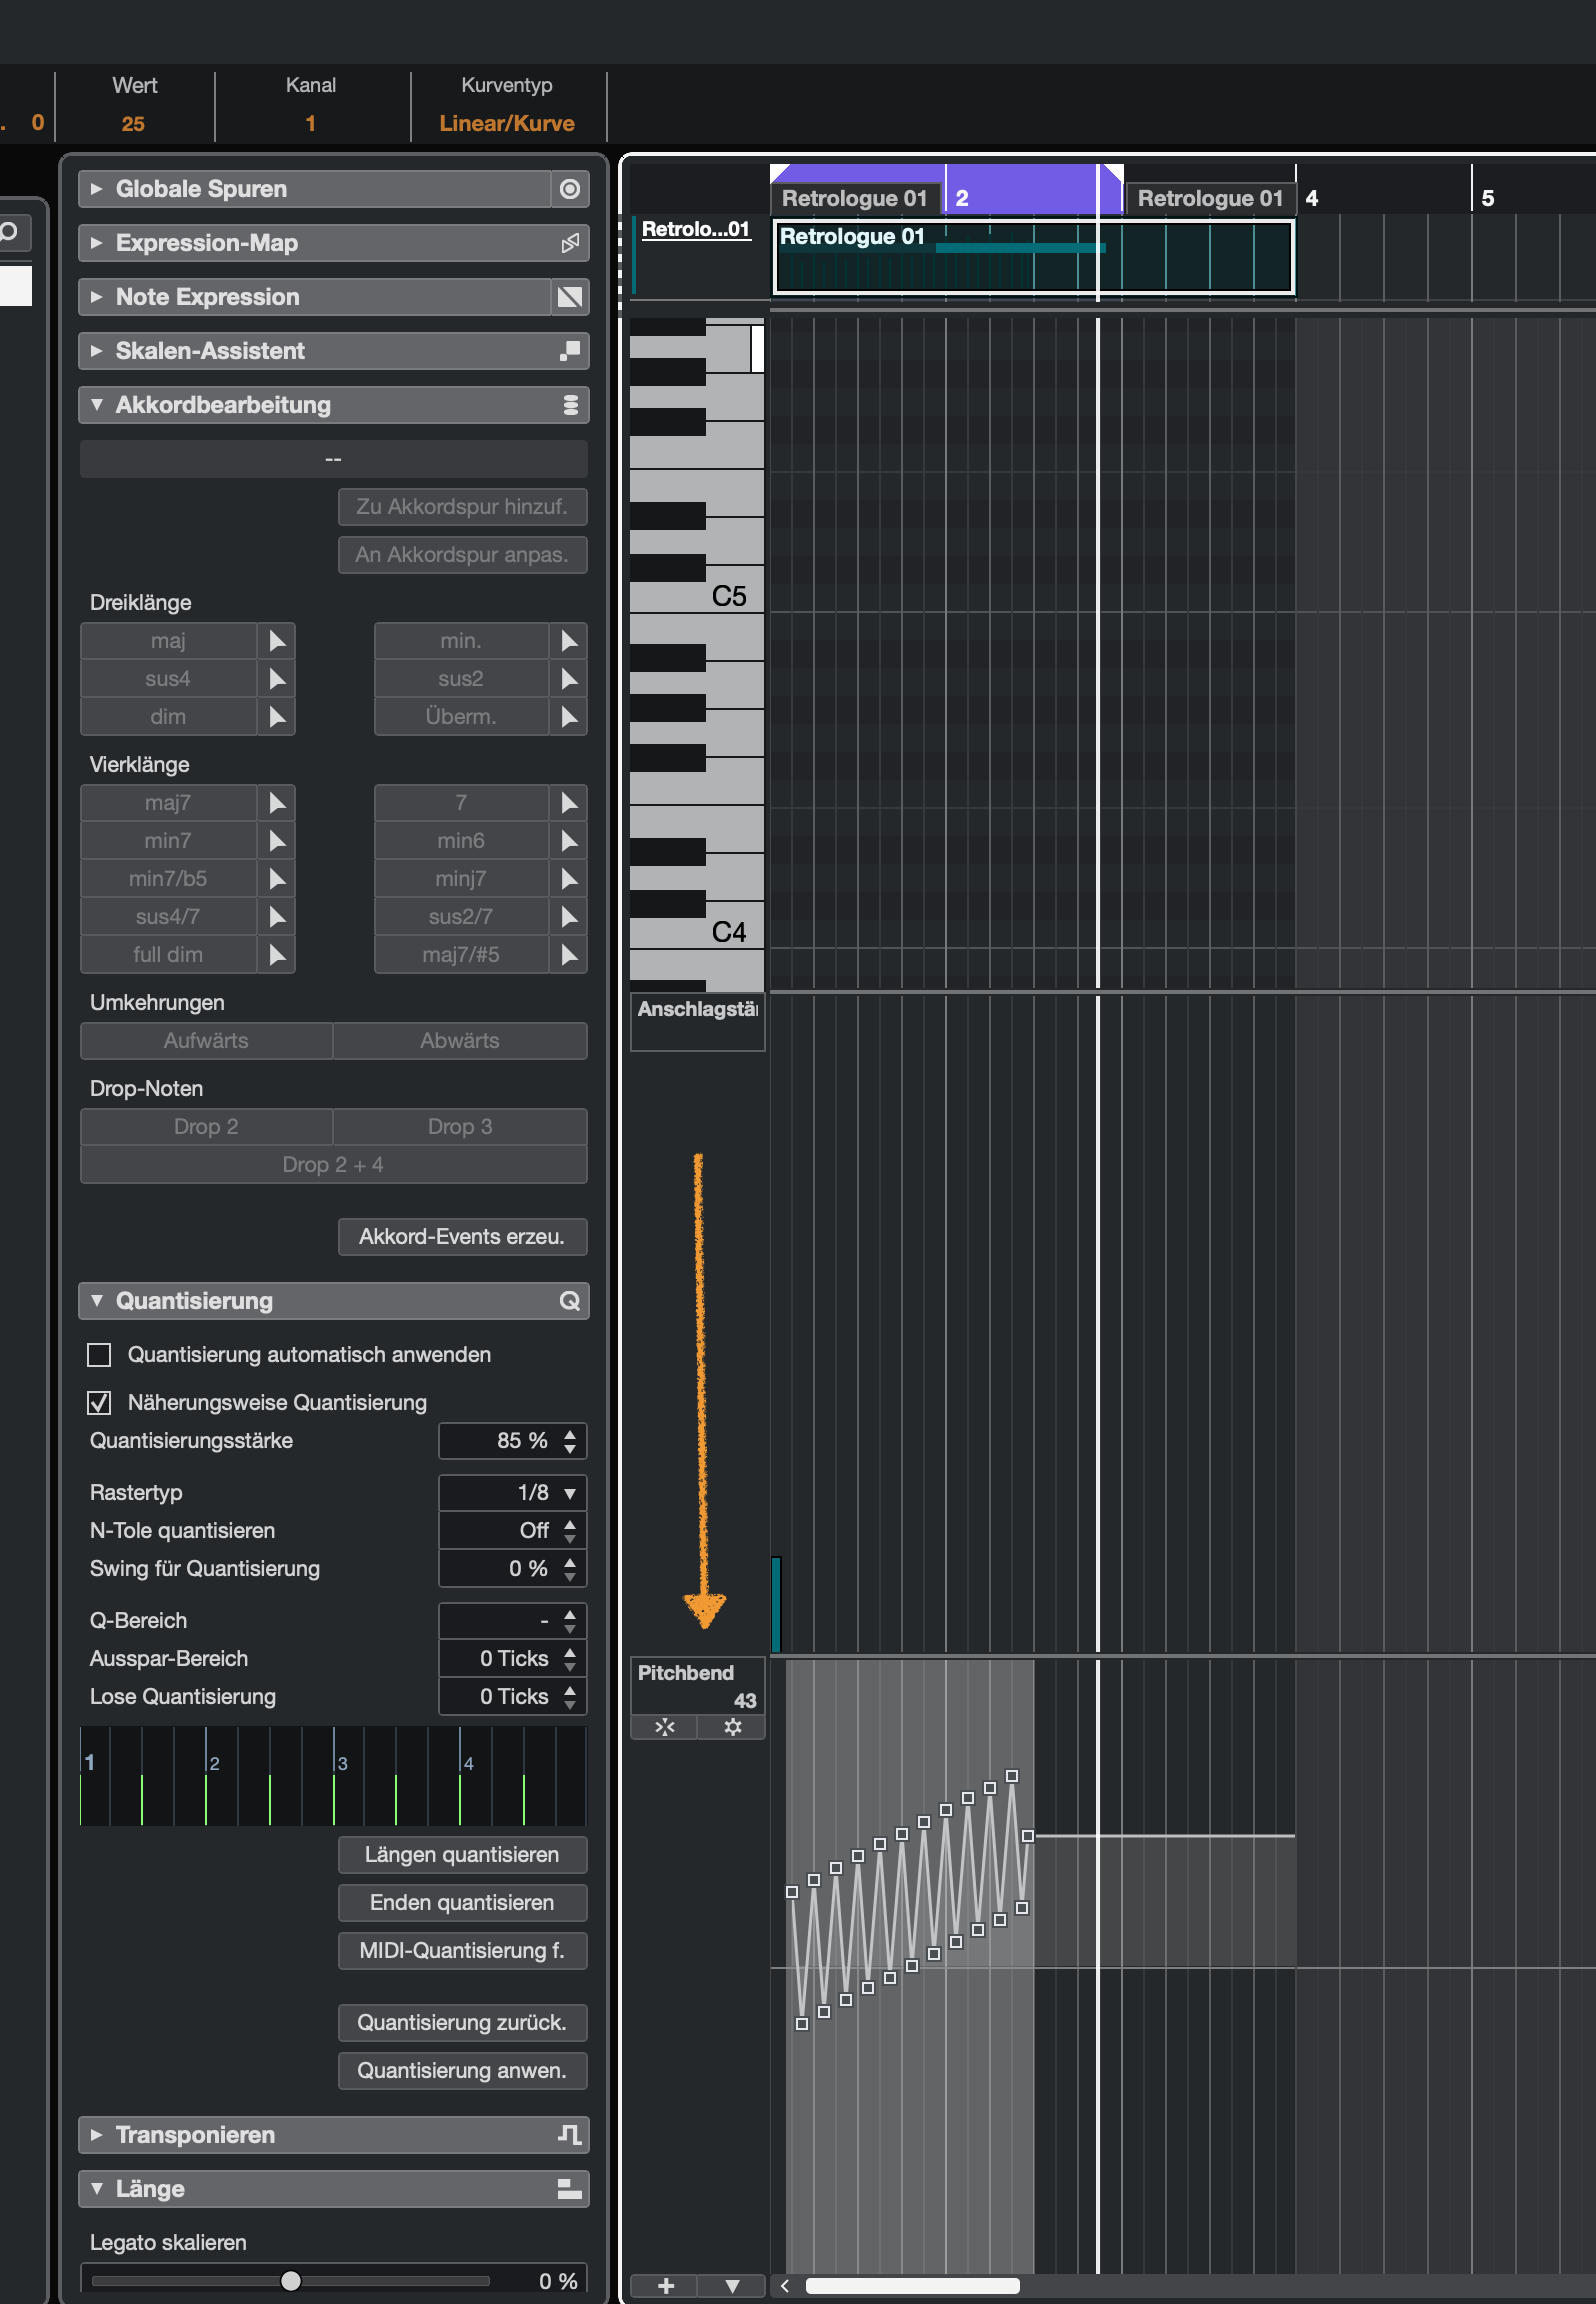Screen dimensions: 1596x2304
Task: Click the Note Expression section icon
Action: coord(569,297)
